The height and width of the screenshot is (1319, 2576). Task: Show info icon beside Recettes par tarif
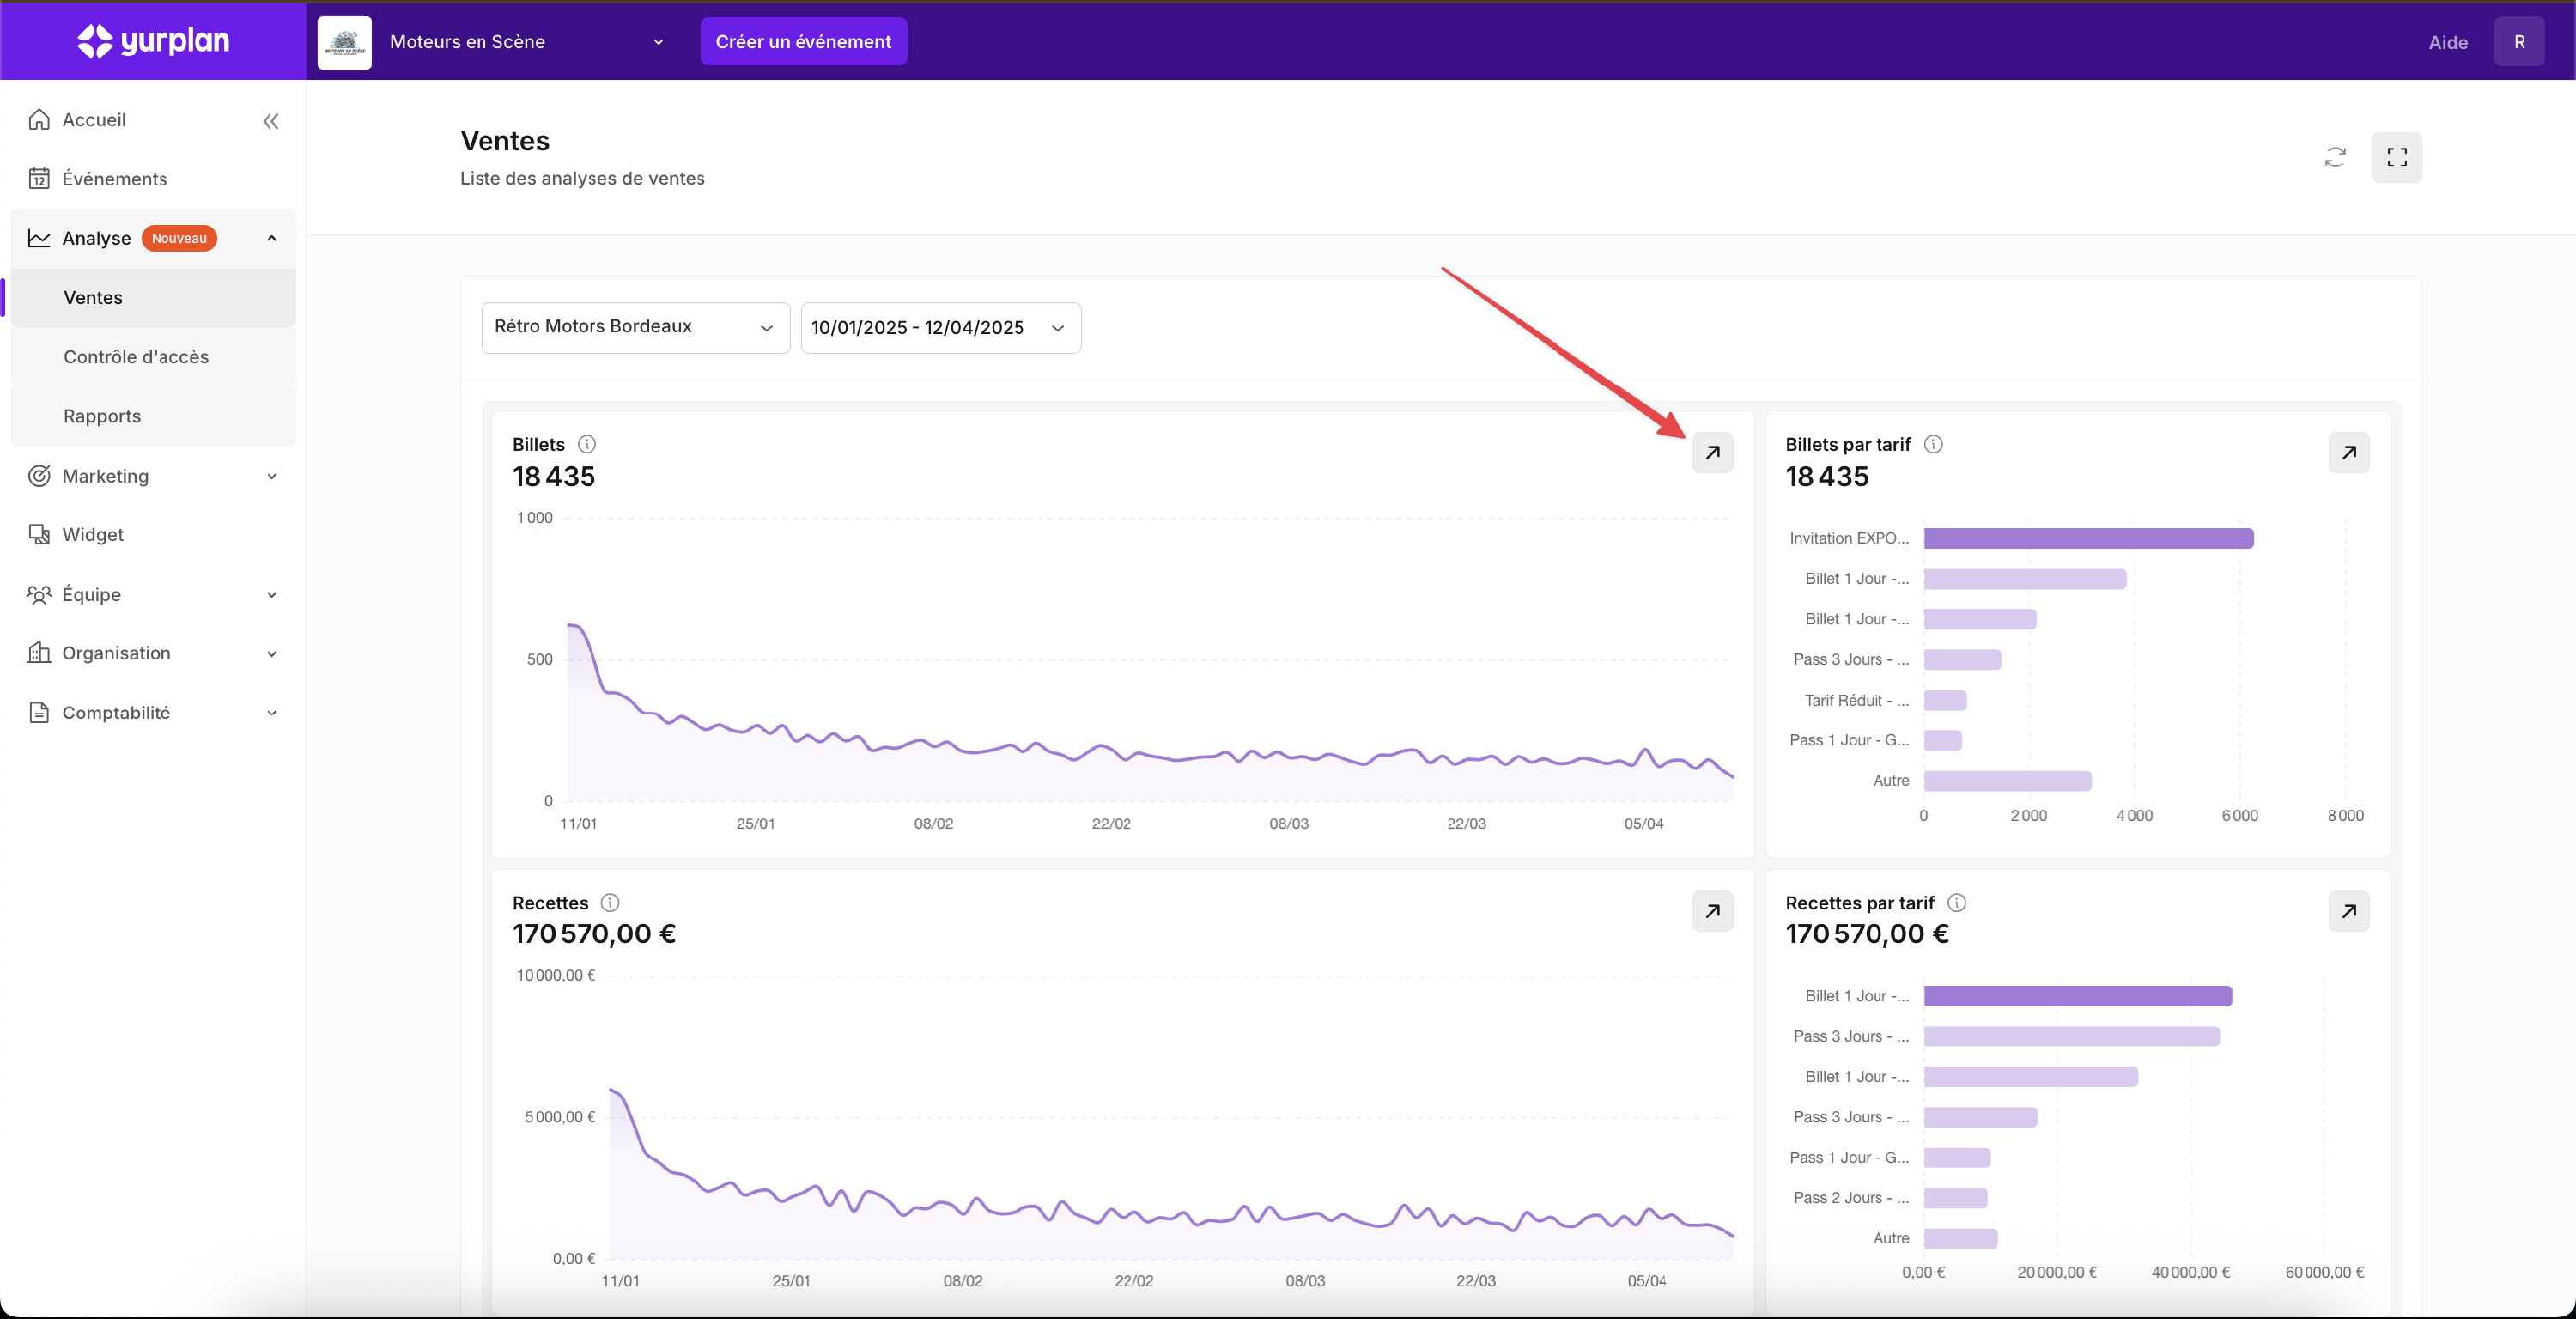click(x=1957, y=902)
